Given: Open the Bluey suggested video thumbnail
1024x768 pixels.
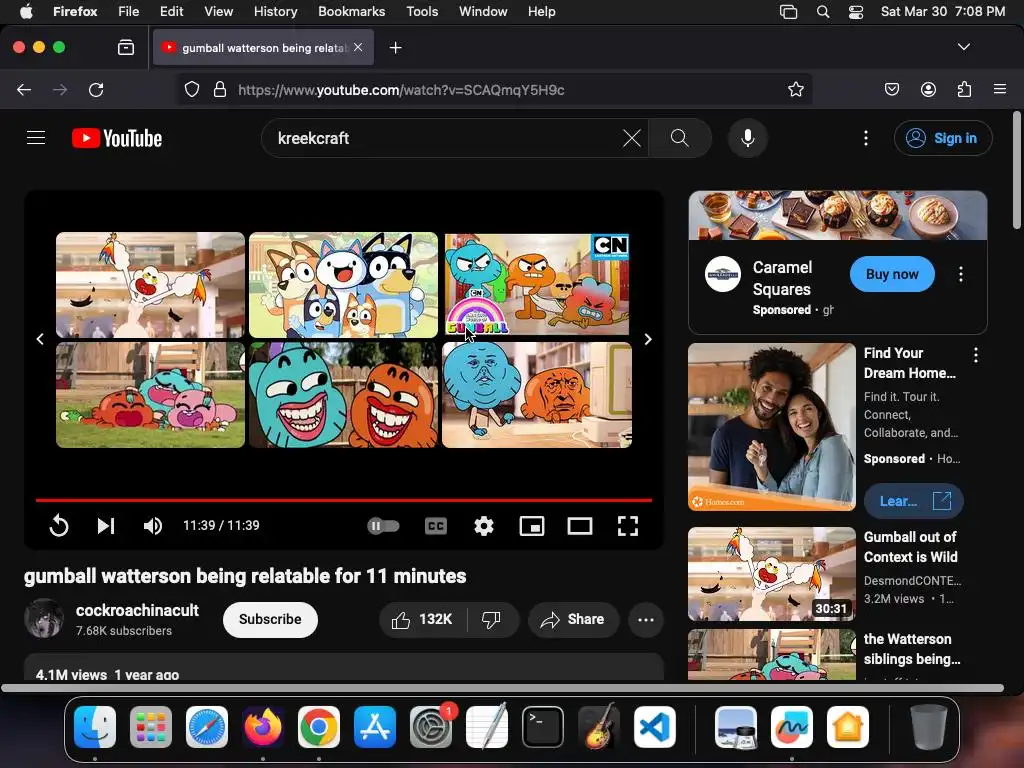Looking at the screenshot, I should coord(344,285).
